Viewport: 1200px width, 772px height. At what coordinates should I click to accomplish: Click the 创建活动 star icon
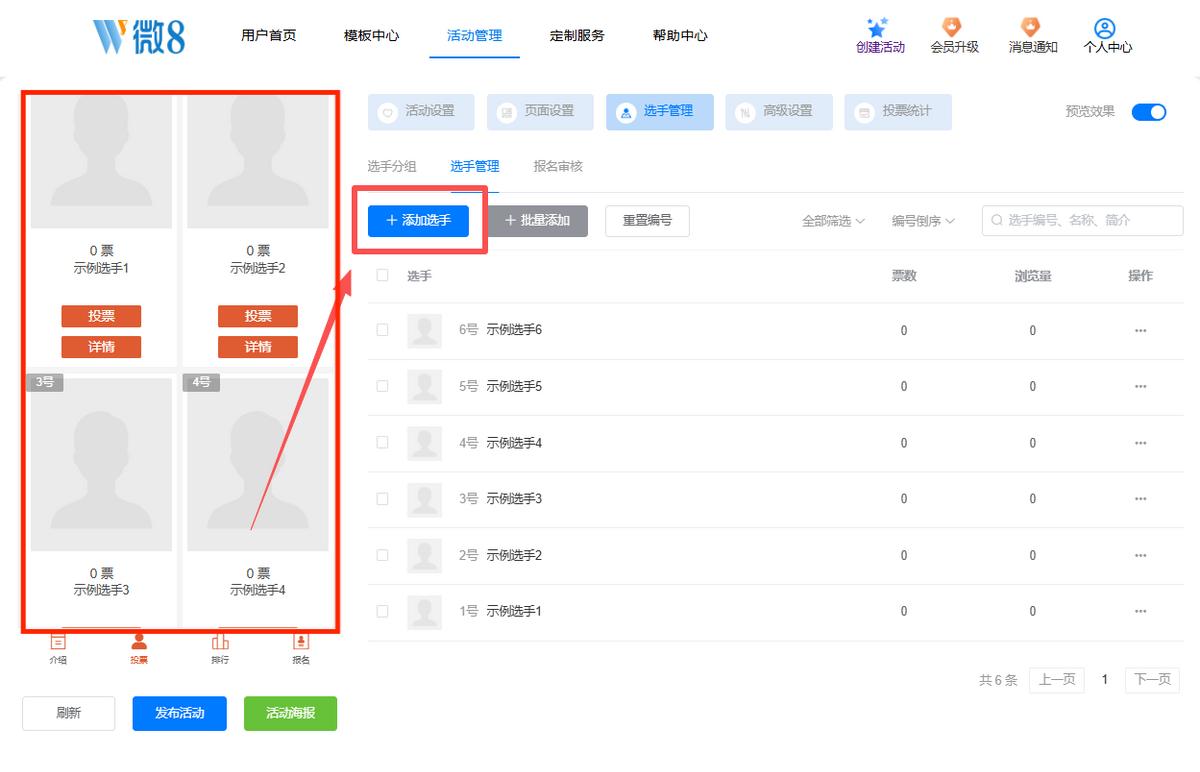coord(878,28)
